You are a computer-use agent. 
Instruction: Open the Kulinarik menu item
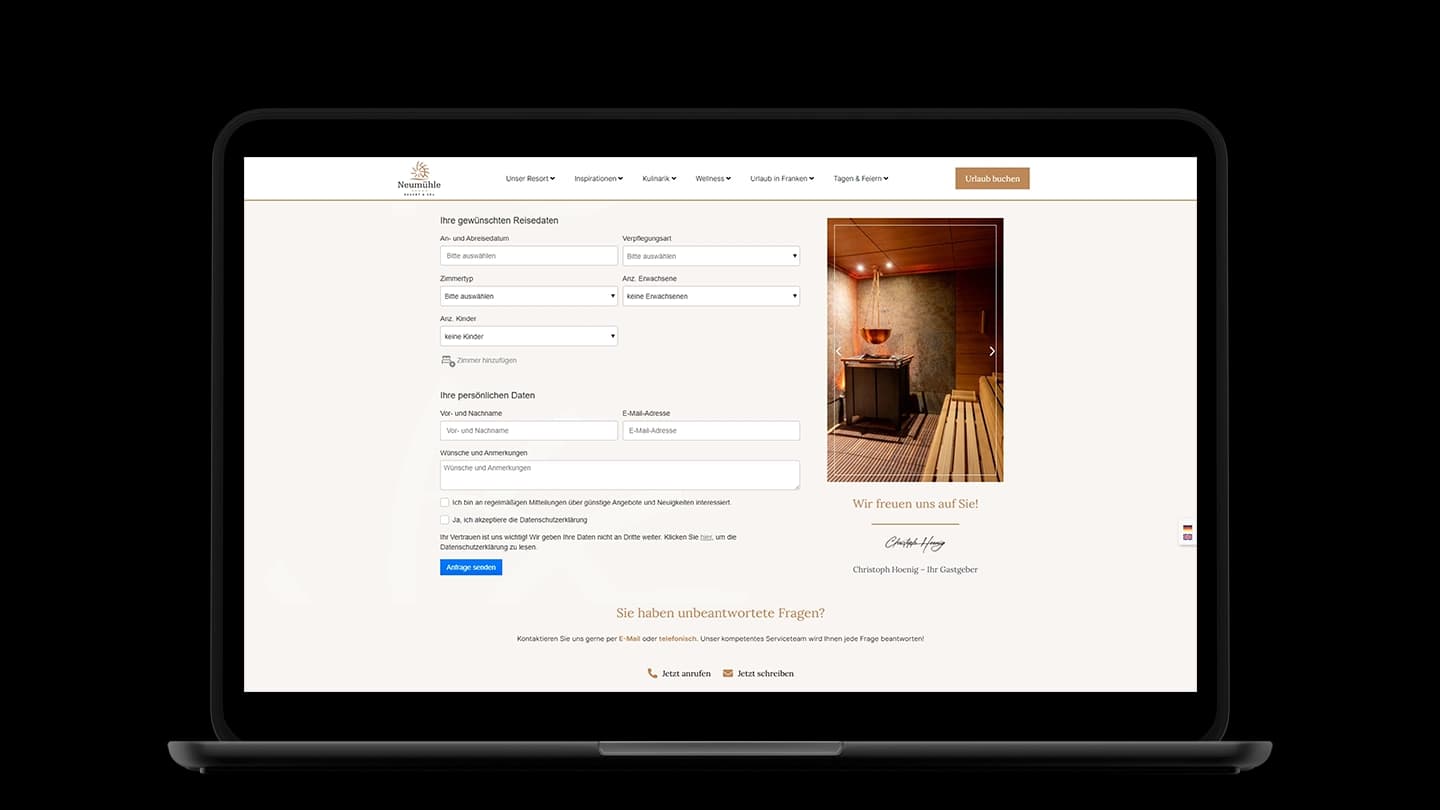click(x=658, y=178)
